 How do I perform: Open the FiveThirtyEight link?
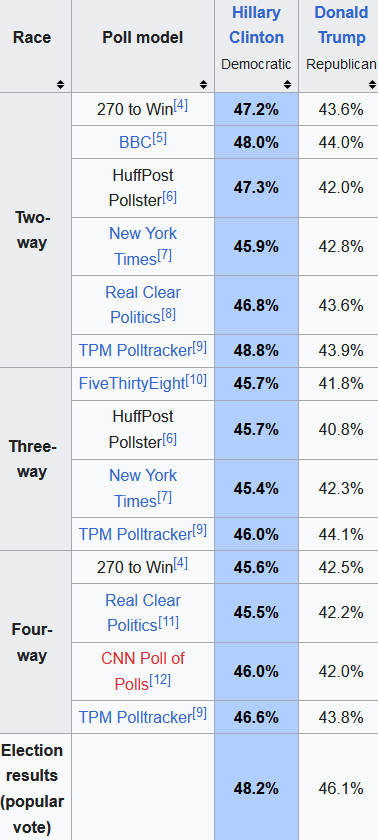click(132, 384)
